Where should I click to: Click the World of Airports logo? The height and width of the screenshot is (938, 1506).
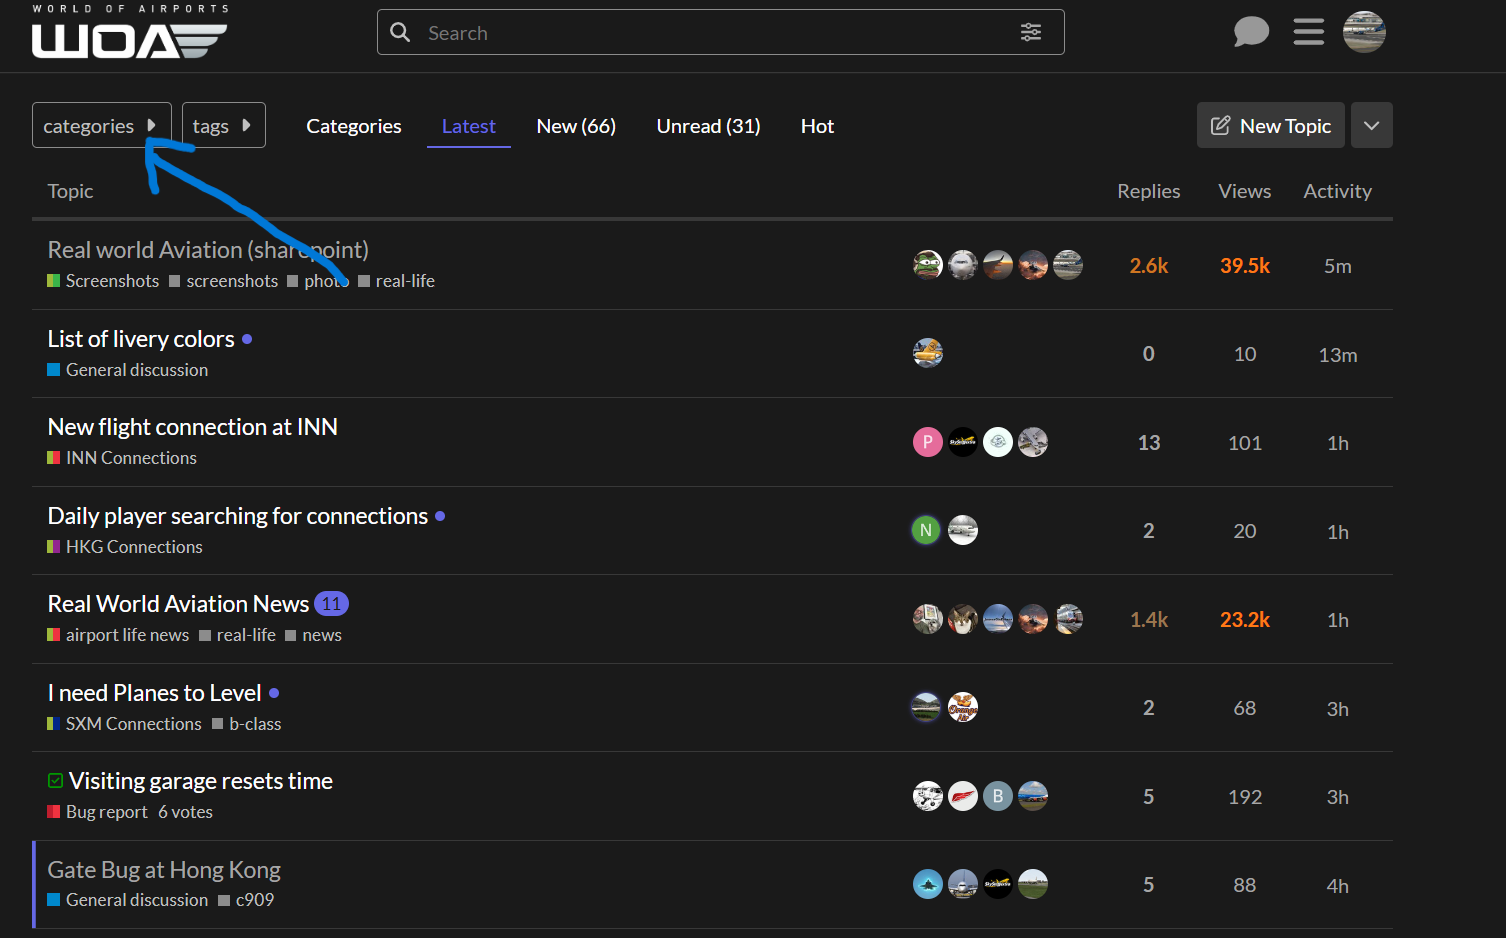point(130,33)
